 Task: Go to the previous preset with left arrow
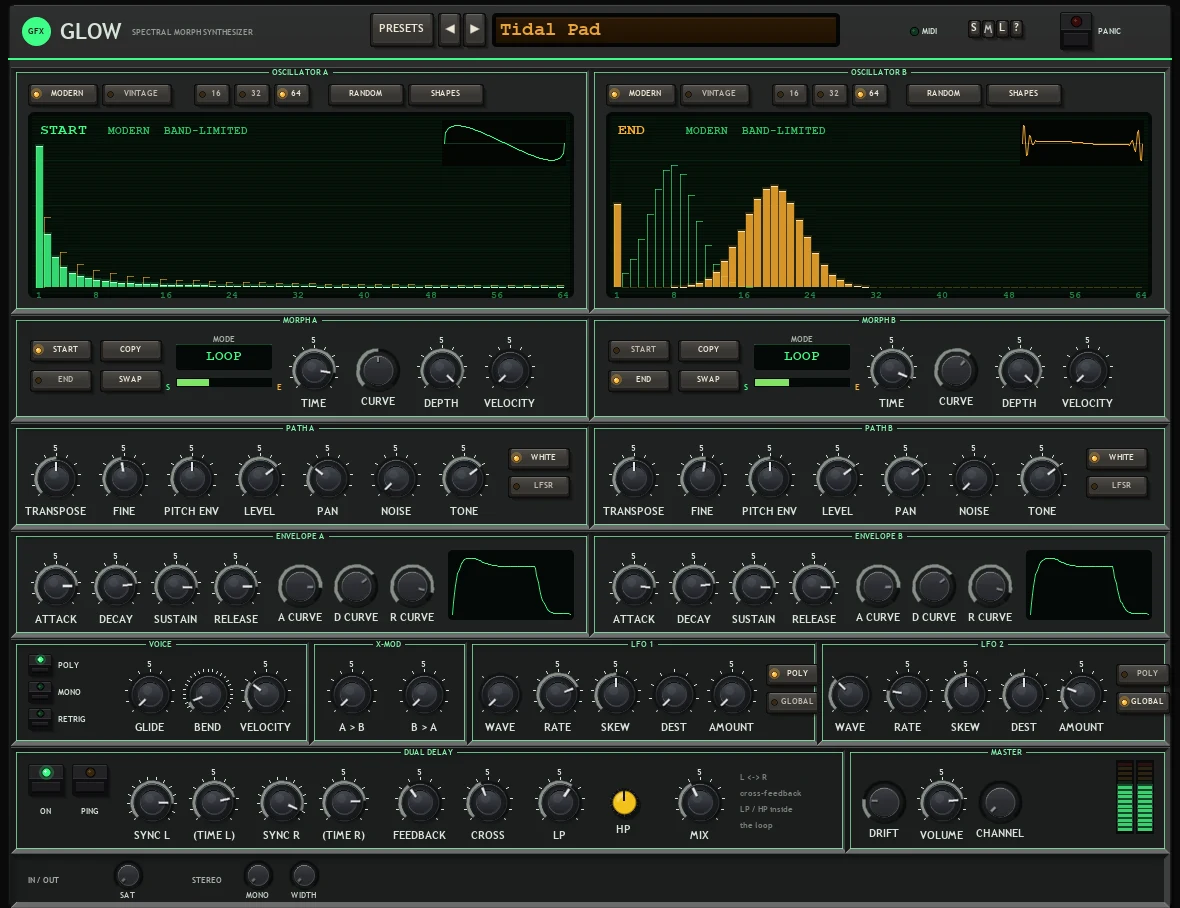(x=450, y=29)
